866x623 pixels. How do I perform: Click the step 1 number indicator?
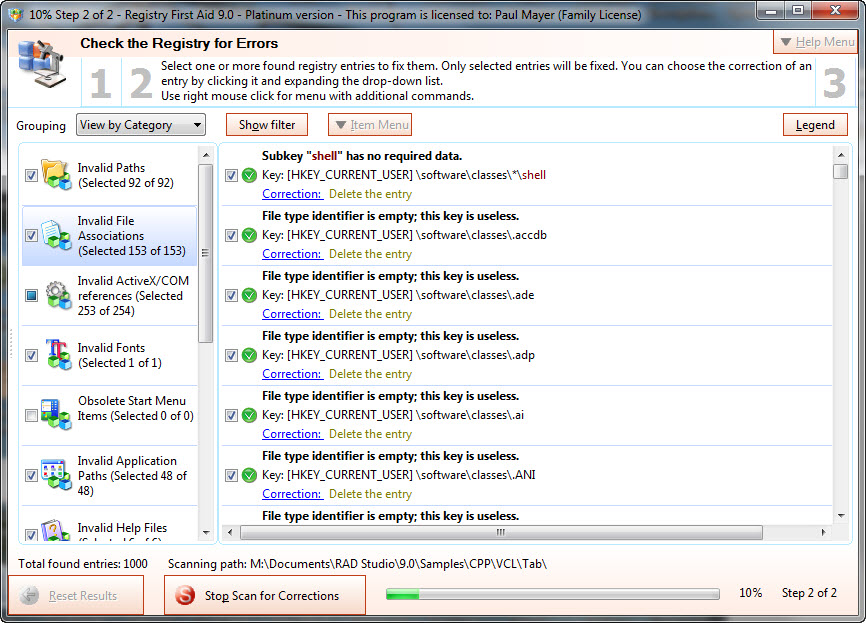101,84
